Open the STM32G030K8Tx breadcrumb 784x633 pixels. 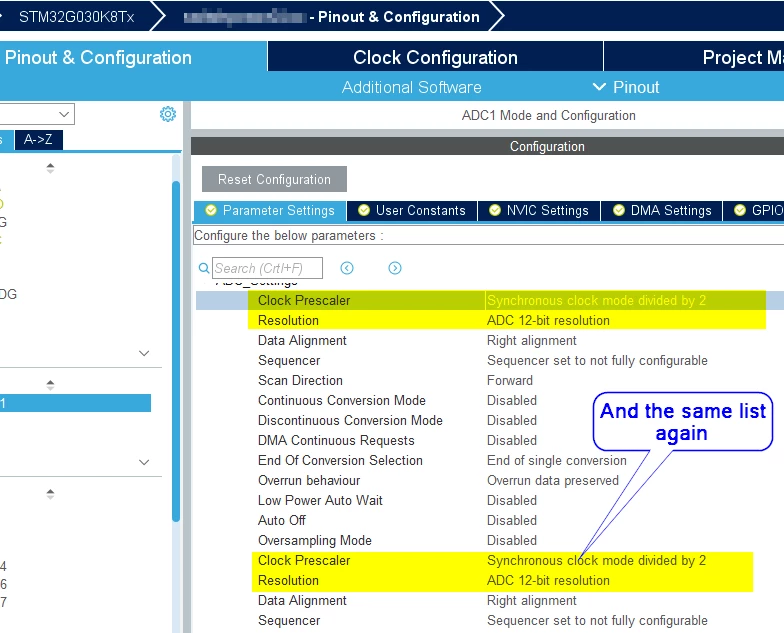click(76, 16)
